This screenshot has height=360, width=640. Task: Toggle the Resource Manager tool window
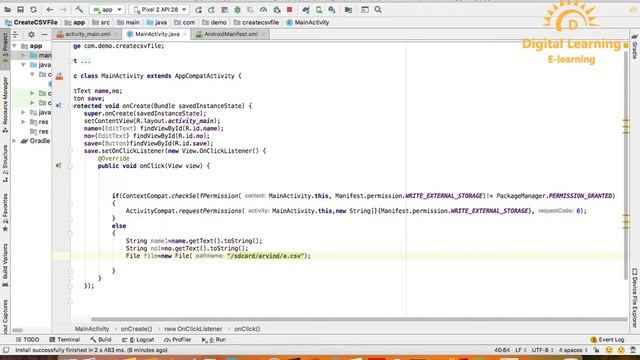(x=5, y=105)
